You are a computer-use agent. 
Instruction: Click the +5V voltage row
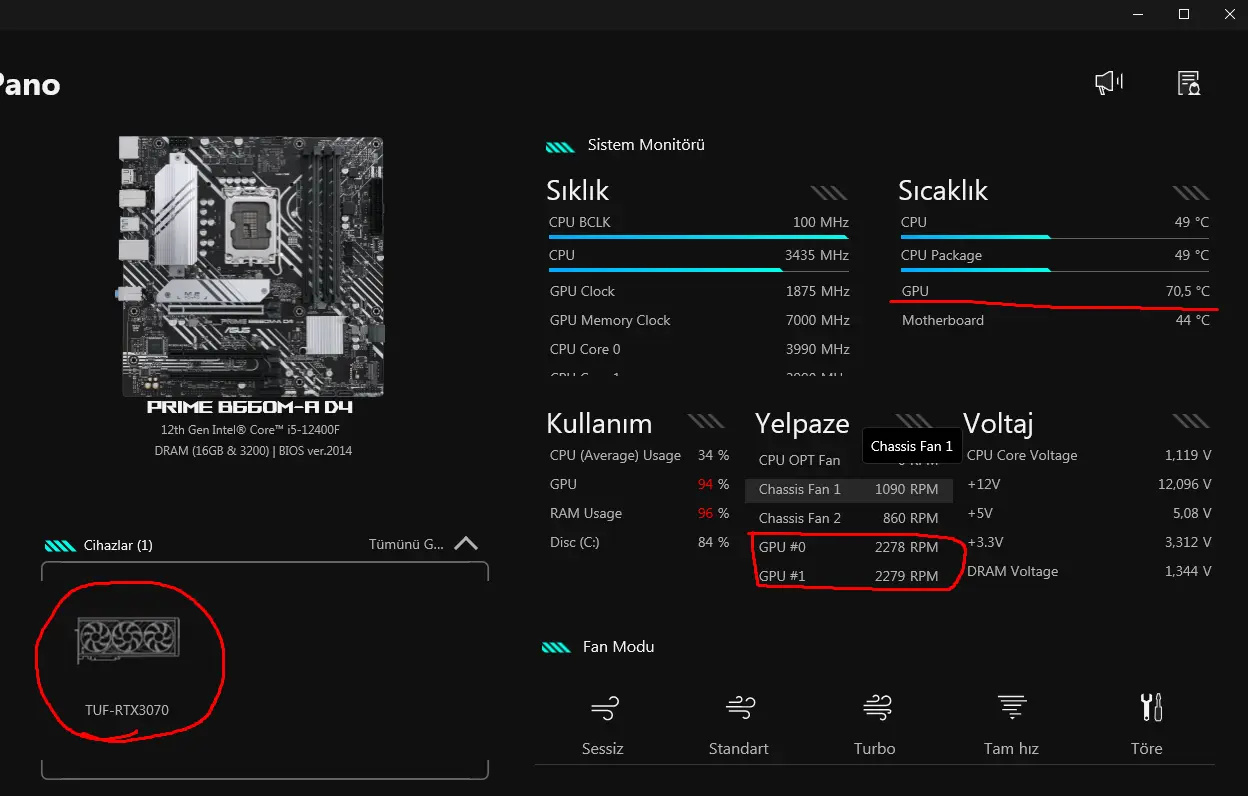(x=1089, y=514)
